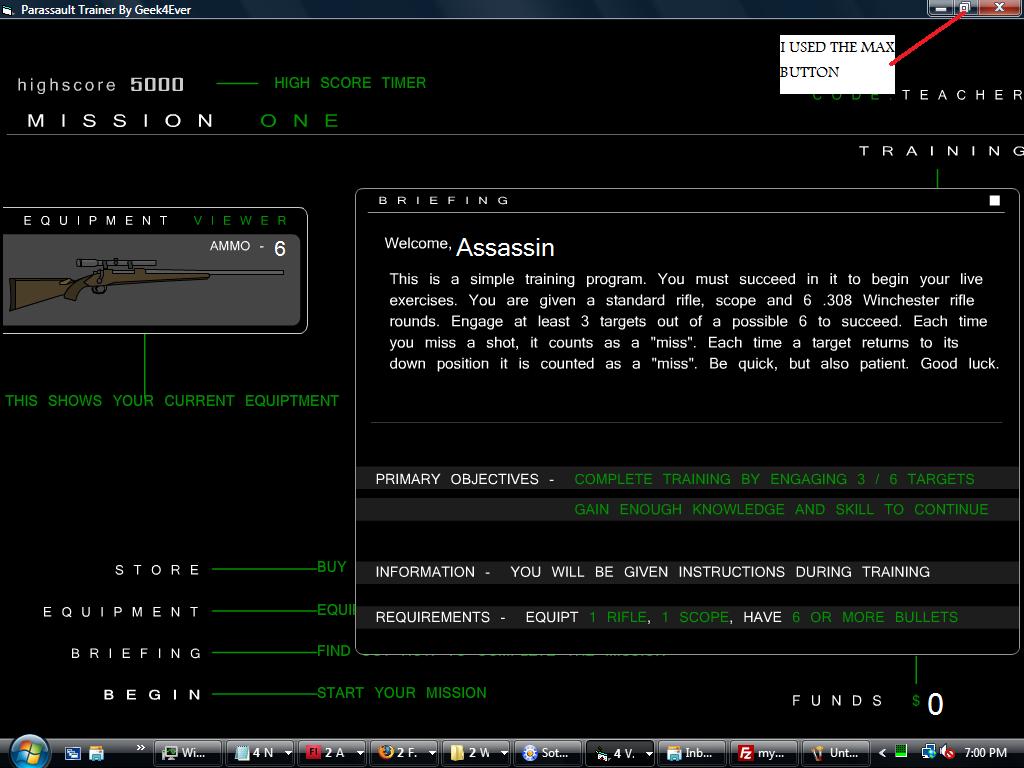Viewport: 1024px width, 768px height.
Task: Click the network icon in system tray
Action: coord(927,752)
